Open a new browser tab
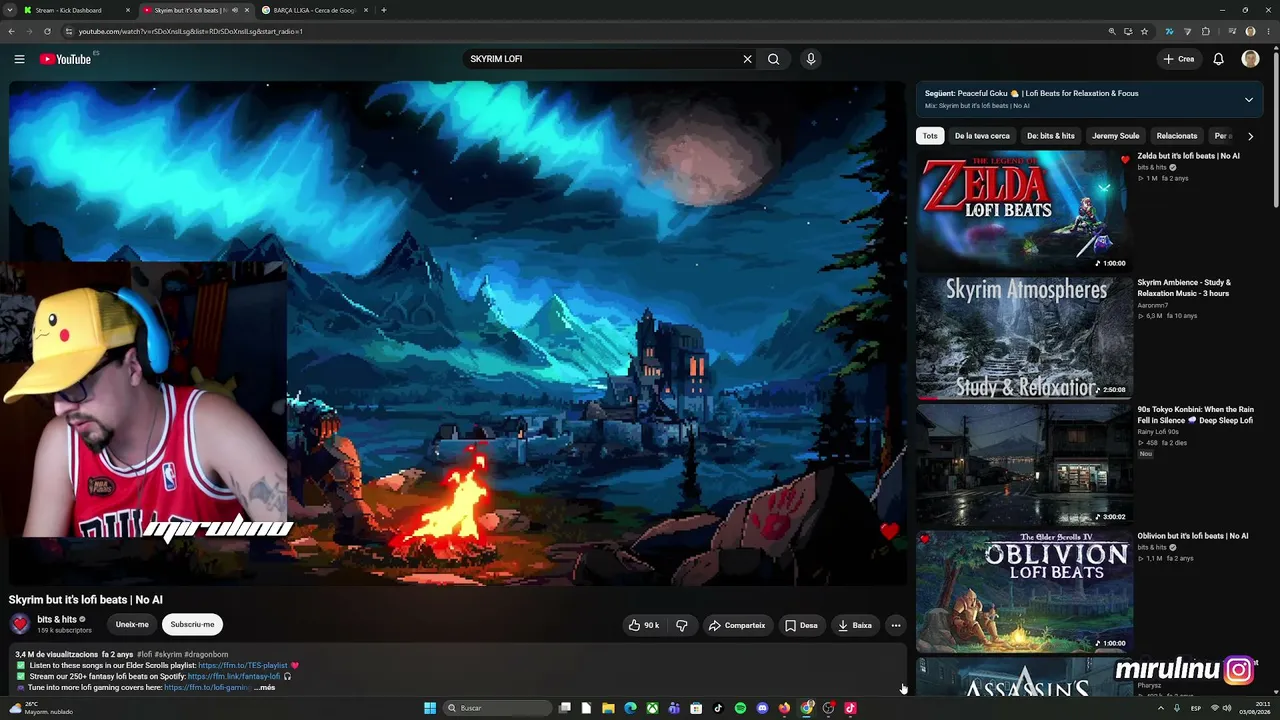Screen dimensions: 1280x720 pos(384,10)
